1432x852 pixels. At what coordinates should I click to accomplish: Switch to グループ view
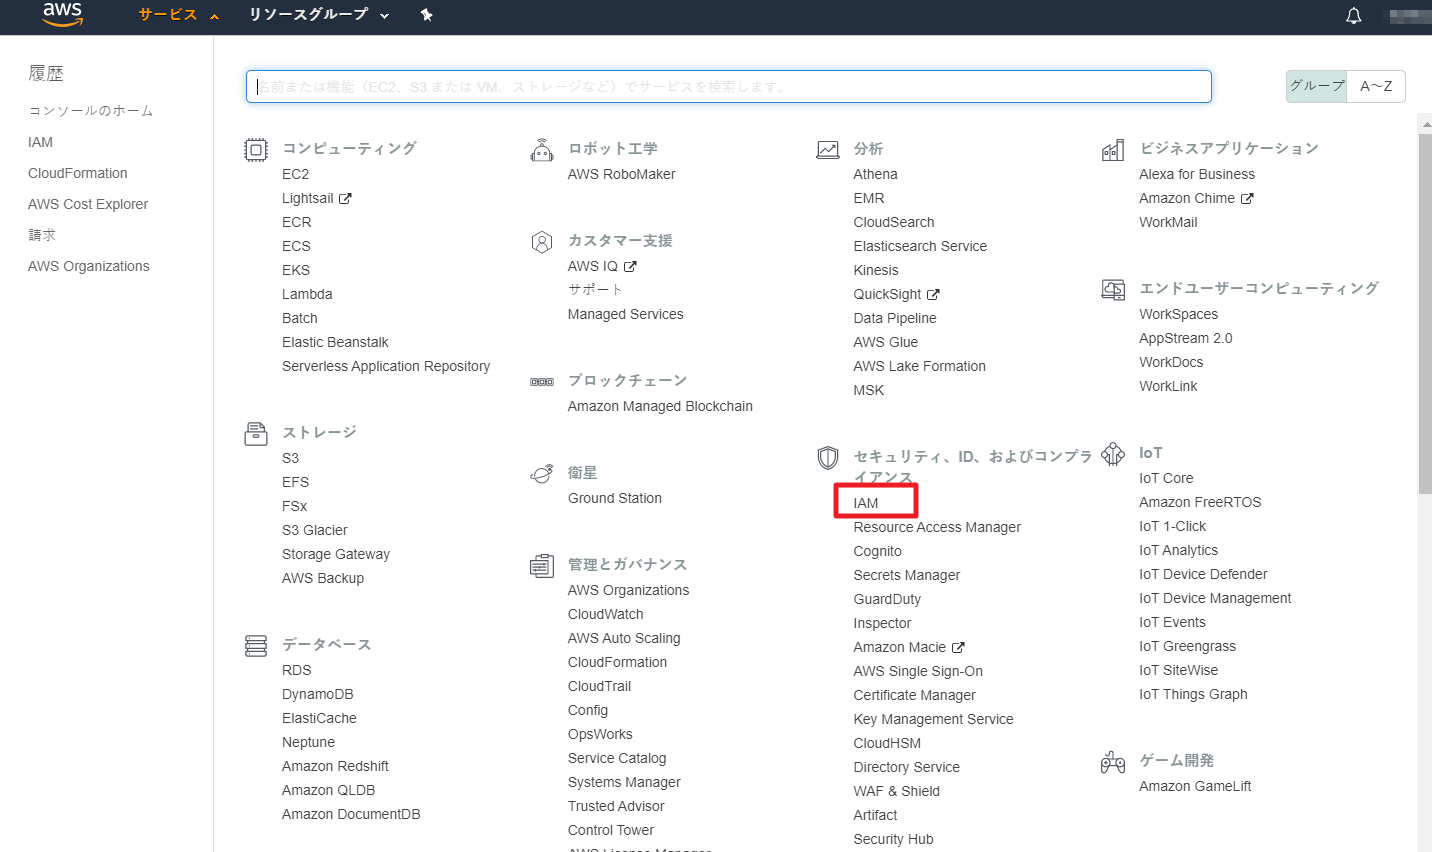coord(1316,86)
